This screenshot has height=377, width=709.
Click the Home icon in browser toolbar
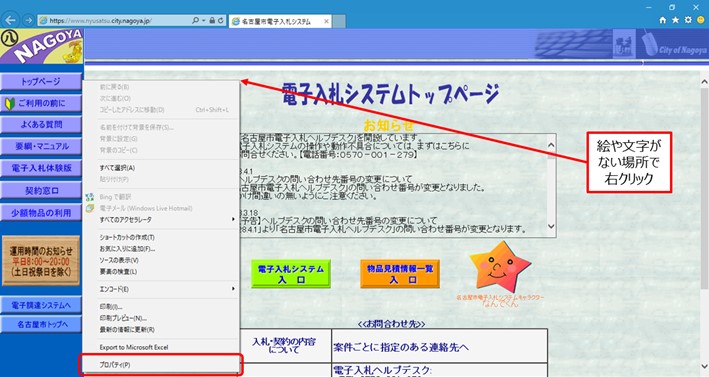click(x=663, y=20)
